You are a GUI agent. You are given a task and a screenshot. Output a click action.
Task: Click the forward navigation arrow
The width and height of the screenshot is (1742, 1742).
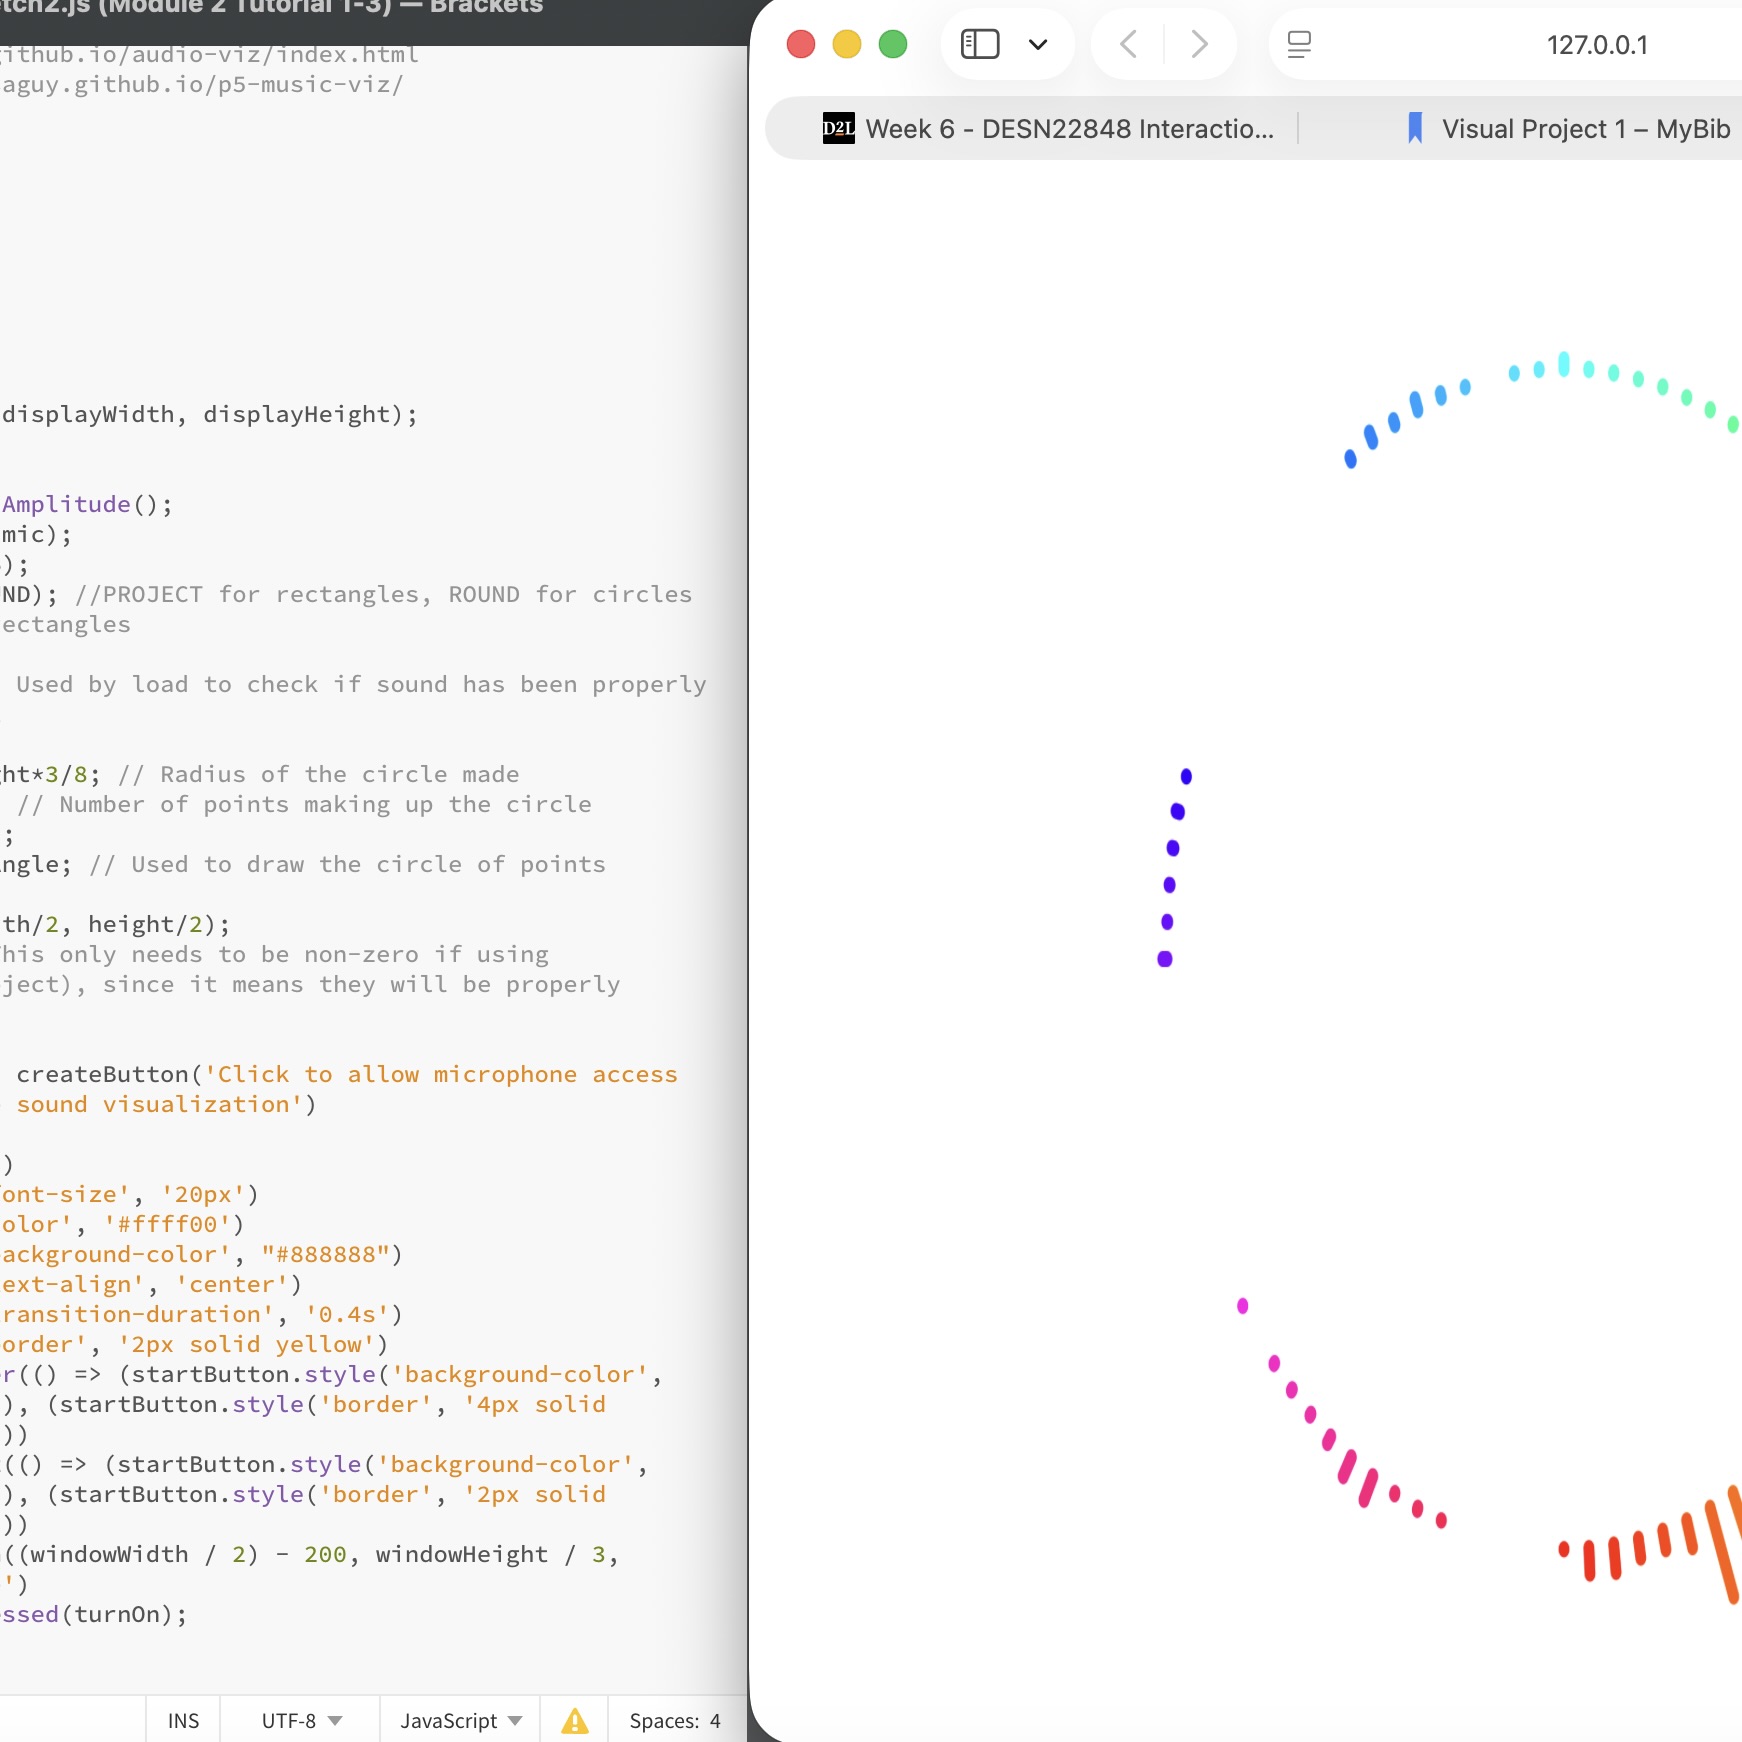point(1198,44)
